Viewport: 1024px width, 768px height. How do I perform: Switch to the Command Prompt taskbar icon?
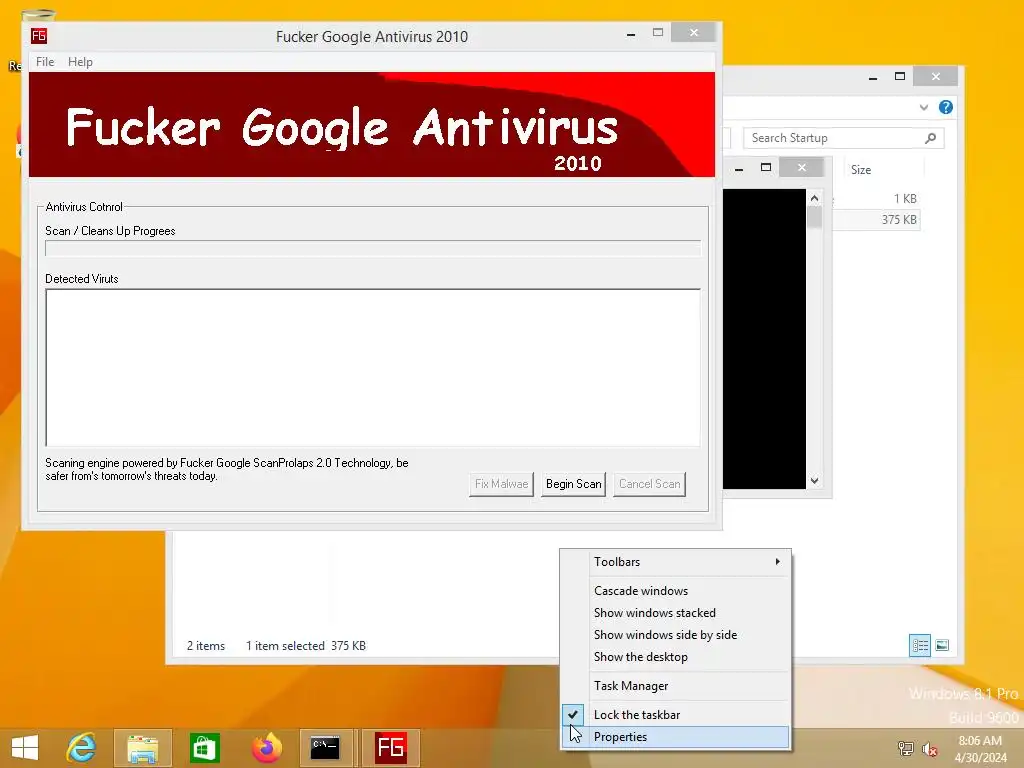pyautogui.click(x=325, y=748)
